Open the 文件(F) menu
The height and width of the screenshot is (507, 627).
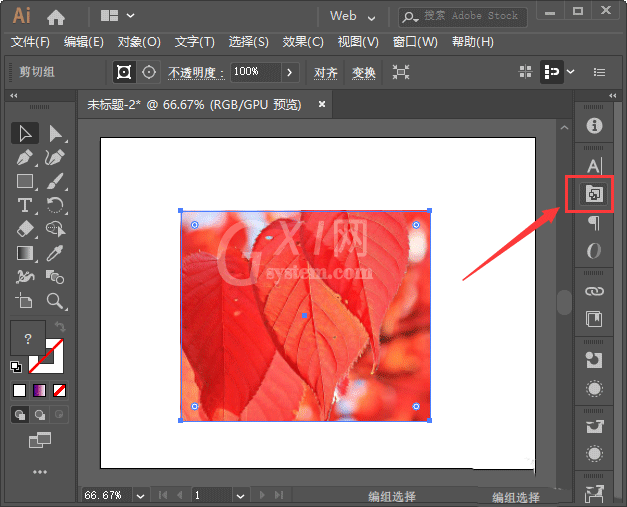pyautogui.click(x=30, y=42)
